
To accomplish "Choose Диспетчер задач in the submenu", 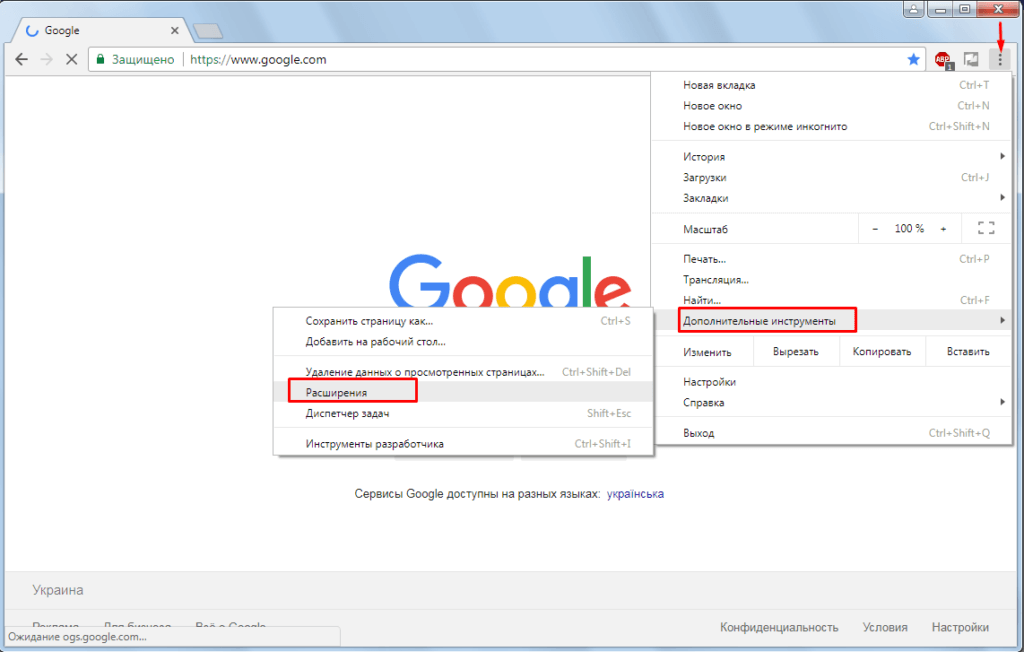I will (x=347, y=413).
